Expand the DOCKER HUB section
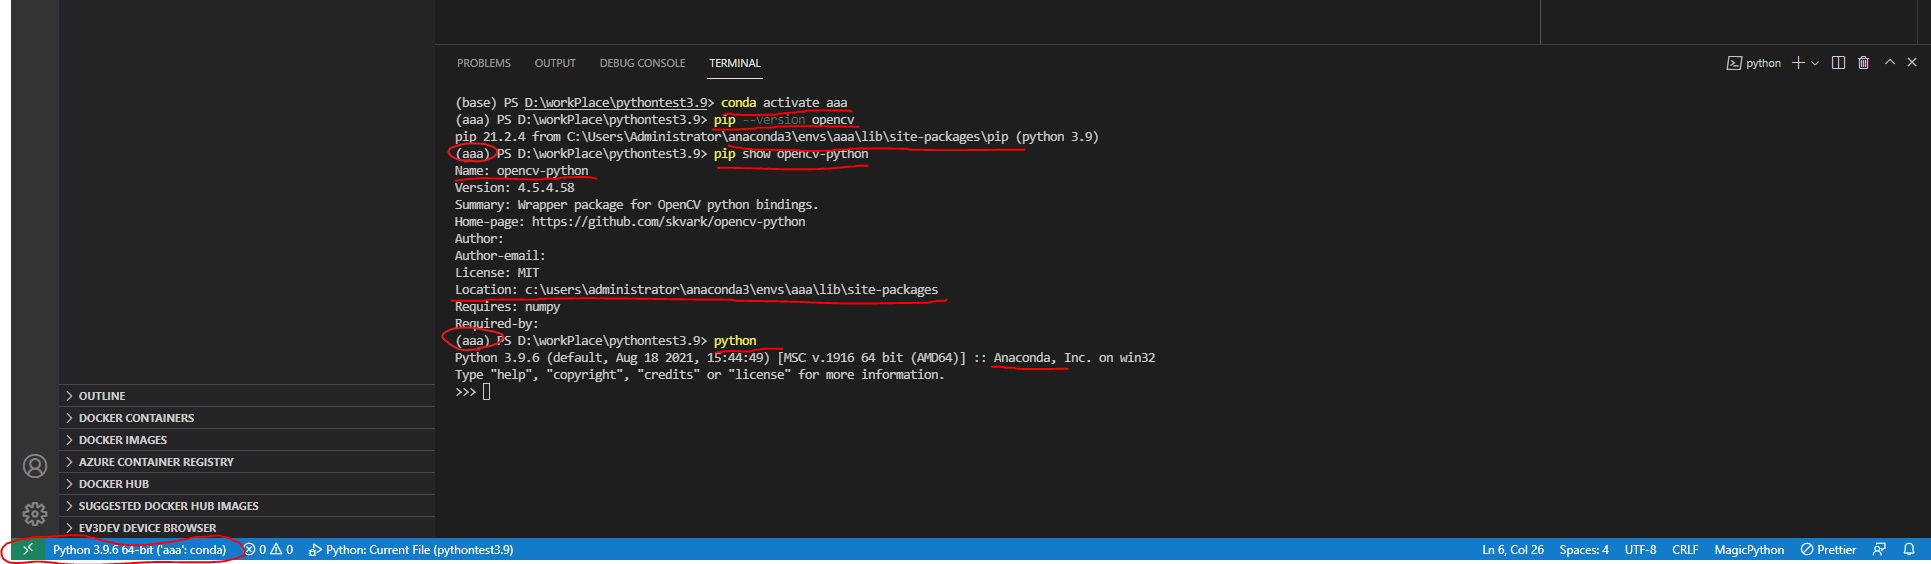1931x564 pixels. tap(247, 484)
